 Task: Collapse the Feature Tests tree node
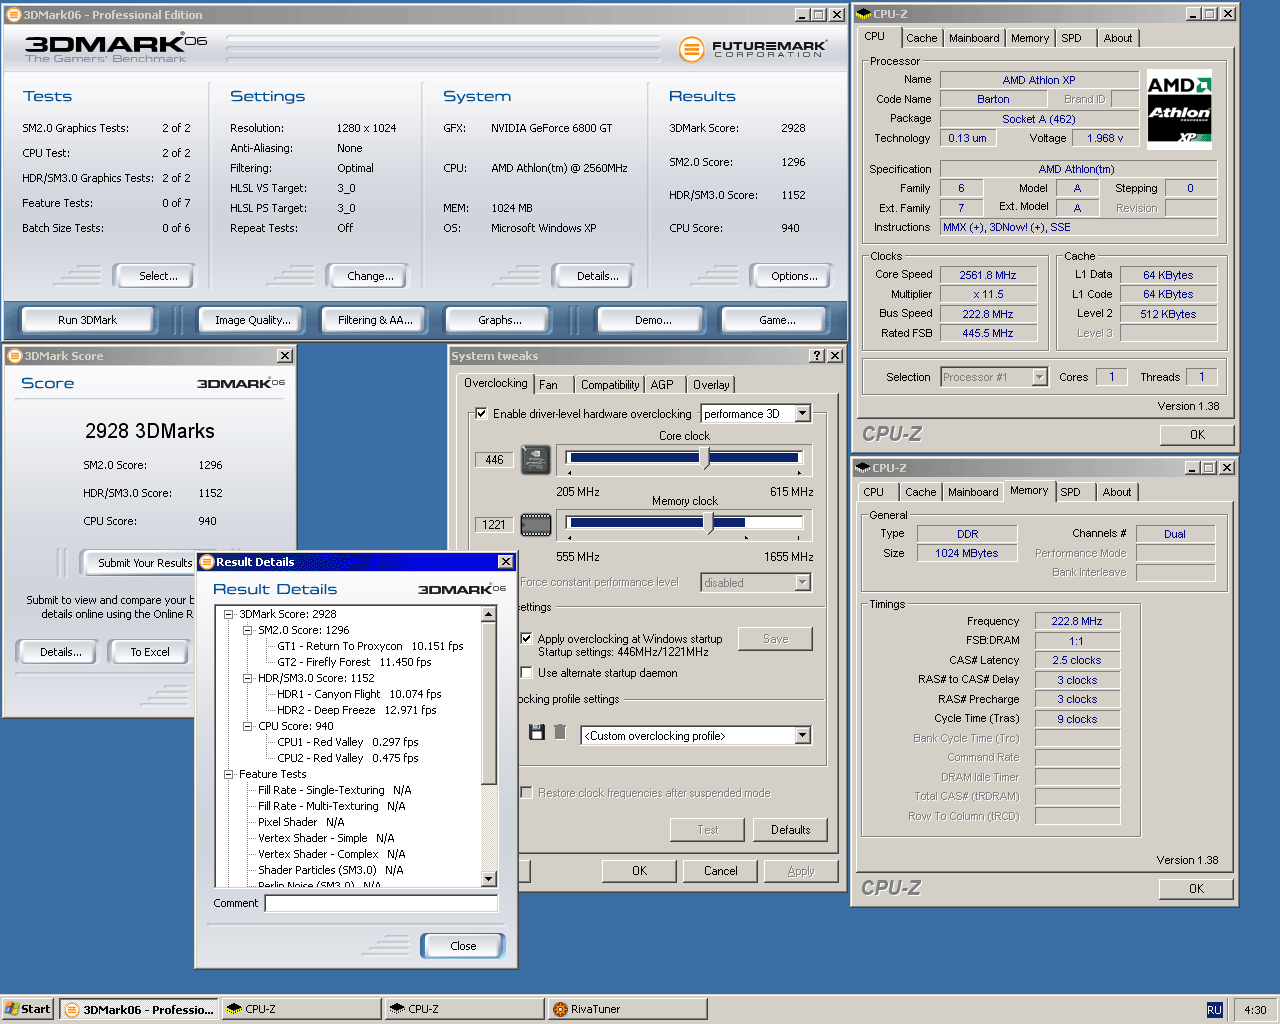coord(228,774)
